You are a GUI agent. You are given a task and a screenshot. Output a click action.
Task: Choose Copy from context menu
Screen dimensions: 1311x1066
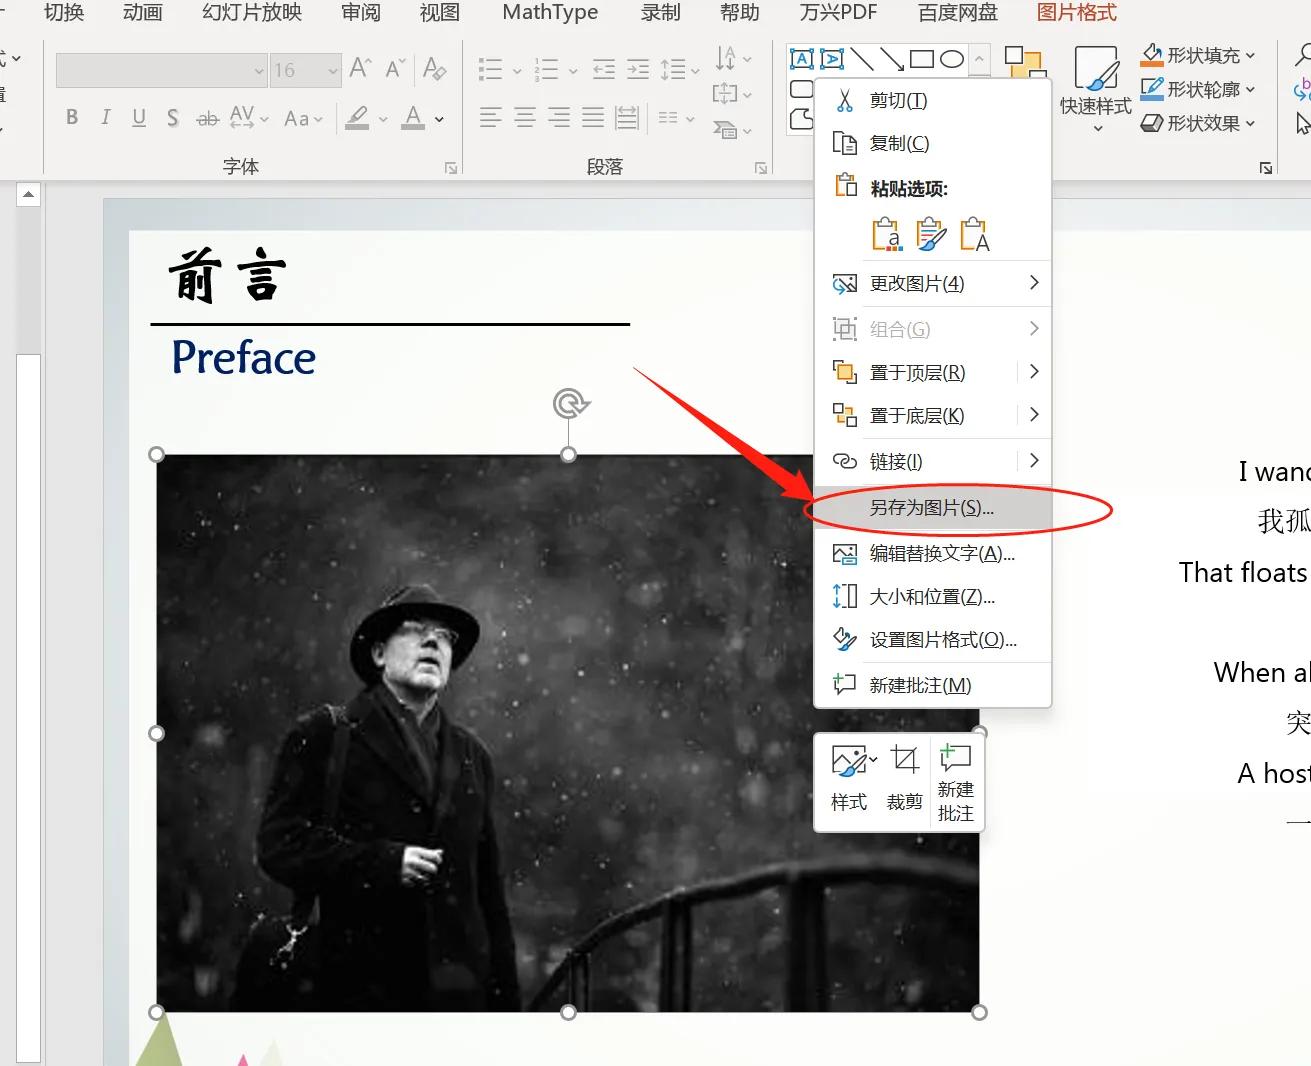[933, 144]
